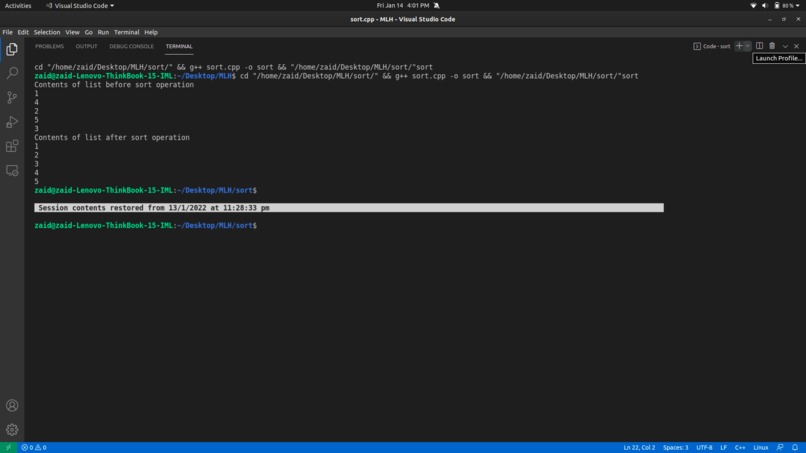This screenshot has height=453, width=806.
Task: Click the Linux configuration in status bar
Action: tap(760, 447)
